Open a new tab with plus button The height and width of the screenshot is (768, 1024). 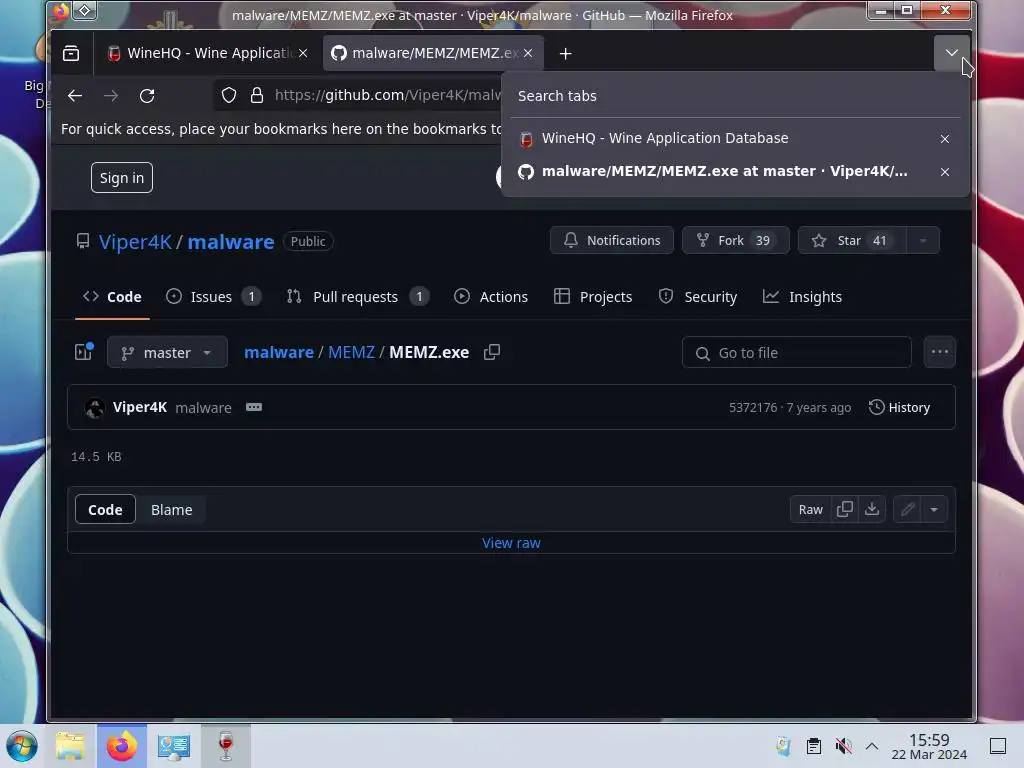pos(566,54)
